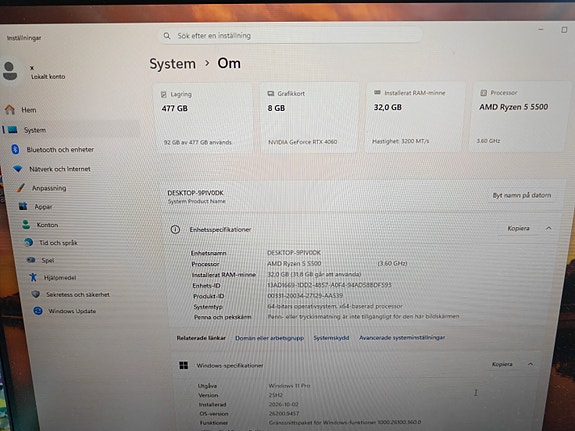Copy device specifications with Kopiera
Image resolution: width=575 pixels, height=431 pixels.
click(x=518, y=228)
